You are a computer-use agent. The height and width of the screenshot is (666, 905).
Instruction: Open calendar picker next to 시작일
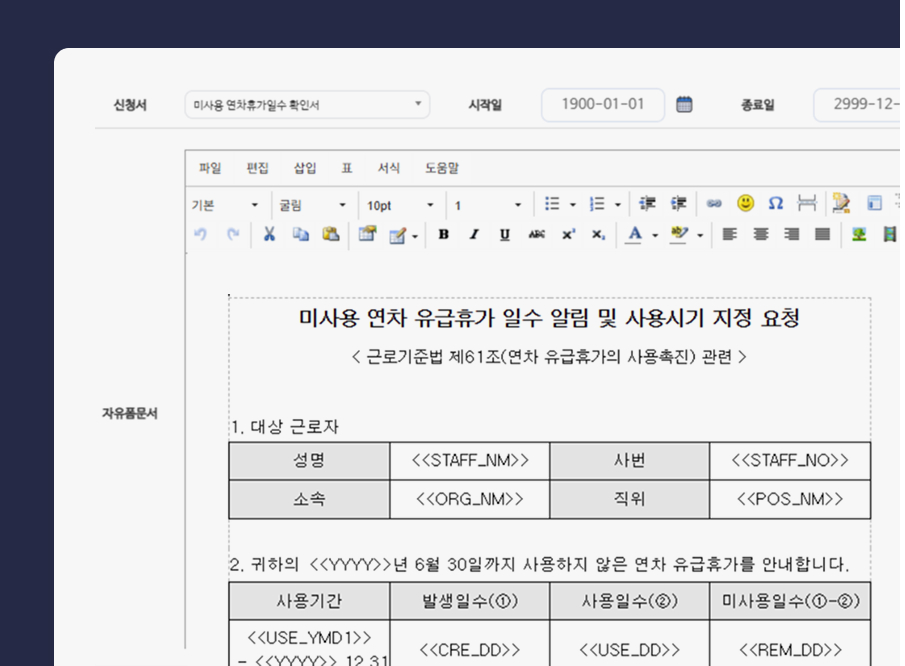coord(684,104)
